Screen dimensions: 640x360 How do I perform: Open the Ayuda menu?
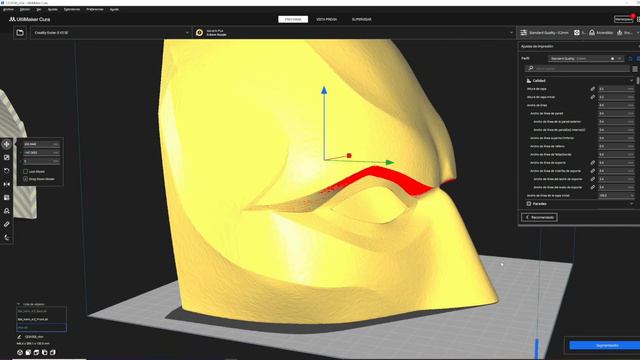click(x=114, y=9)
